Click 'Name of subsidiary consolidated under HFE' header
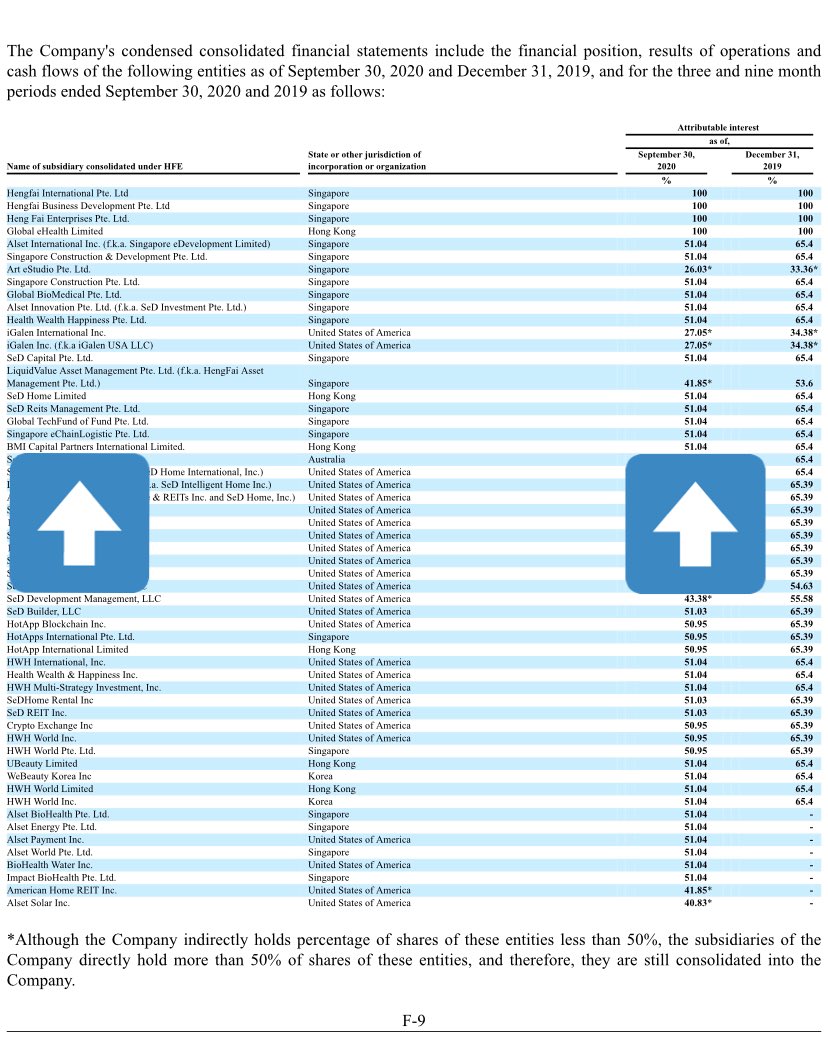Screen dimensions: 828x1040 [94, 166]
